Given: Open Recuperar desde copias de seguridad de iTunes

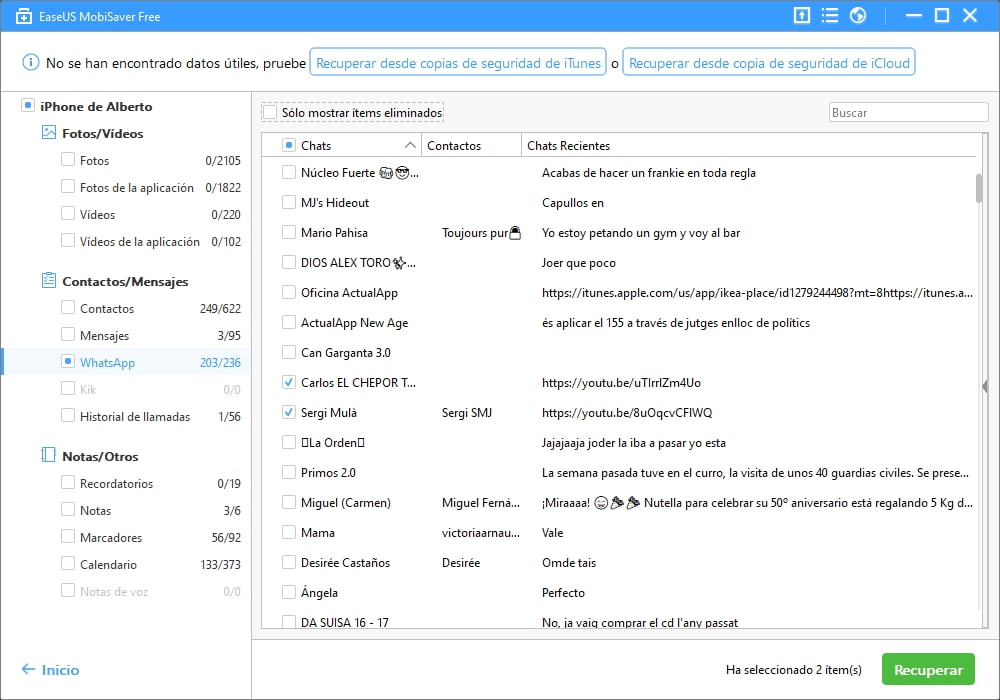Looking at the screenshot, I should [458, 62].
